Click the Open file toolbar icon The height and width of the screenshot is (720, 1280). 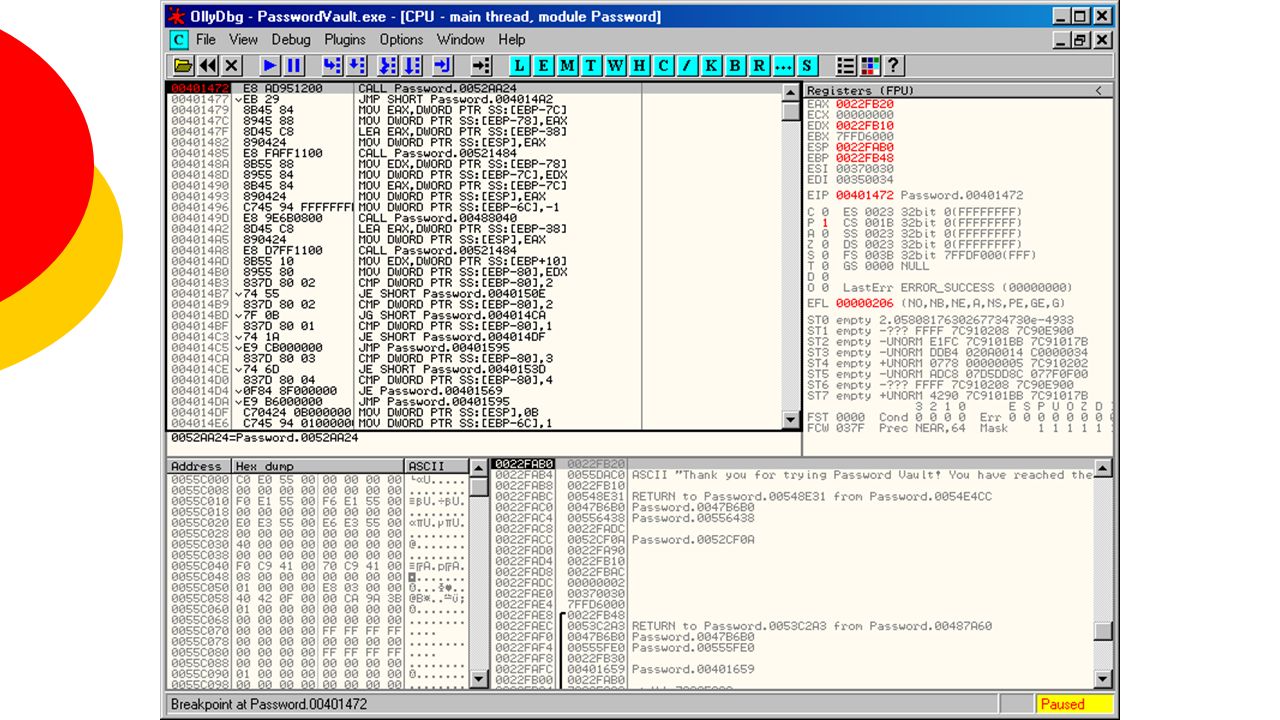(x=183, y=66)
